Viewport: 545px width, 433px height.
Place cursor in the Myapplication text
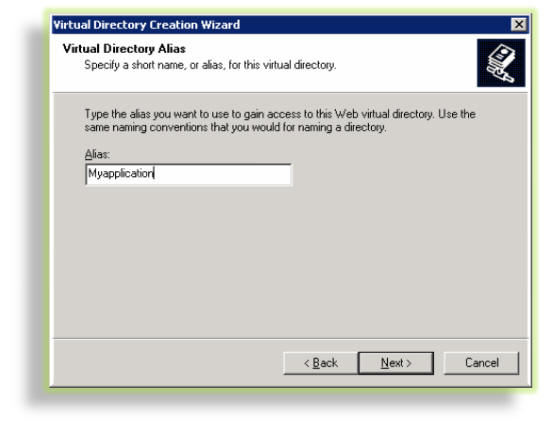(120, 173)
